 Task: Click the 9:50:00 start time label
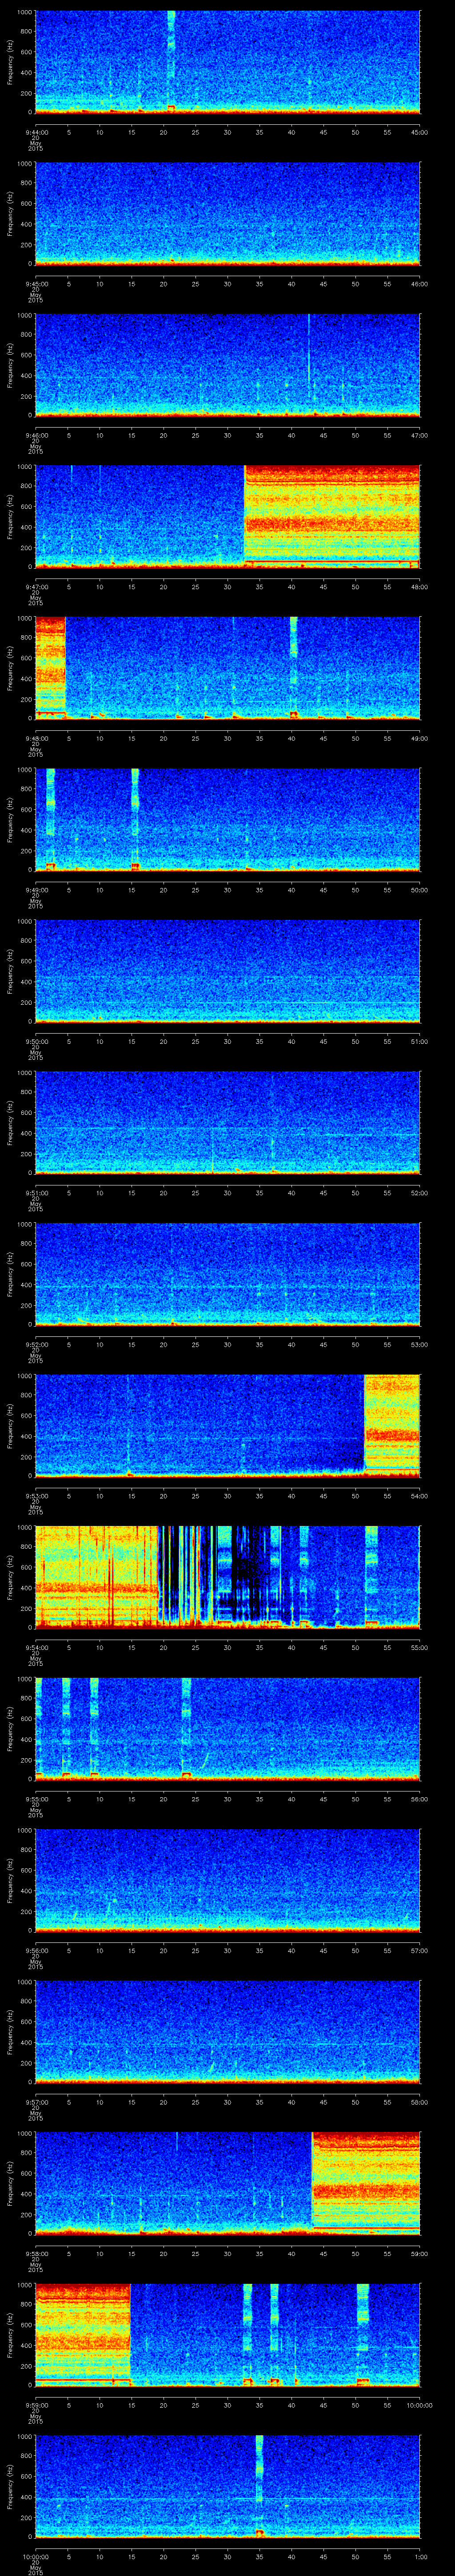[x=36, y=1041]
